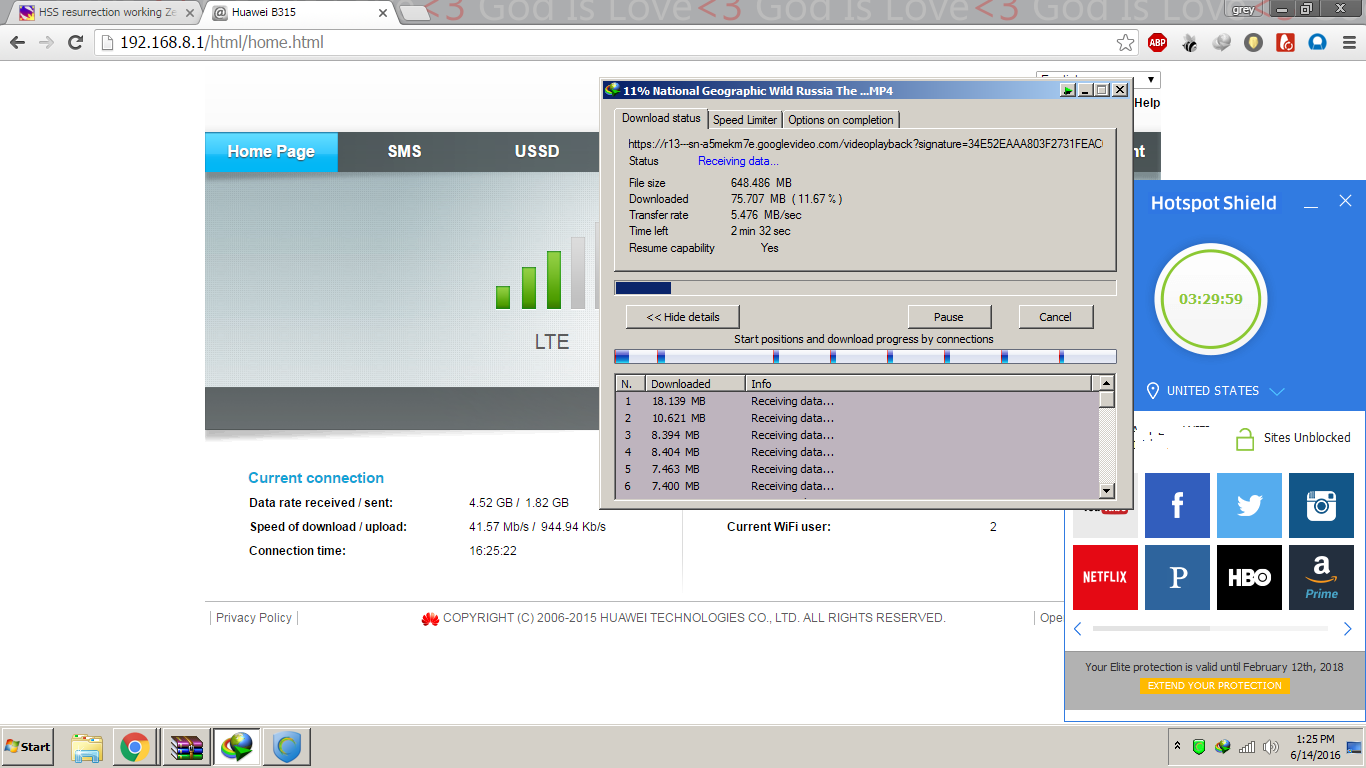Click the network signal tray icon
Viewport: 1366px width, 768px height.
(1247, 747)
